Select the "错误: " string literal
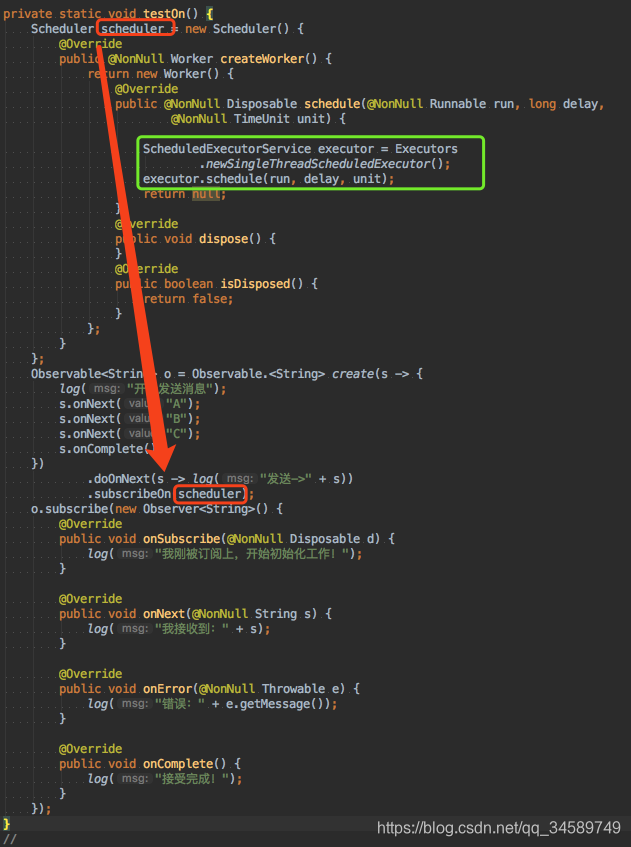Screen dimensions: 631x847 181,704
